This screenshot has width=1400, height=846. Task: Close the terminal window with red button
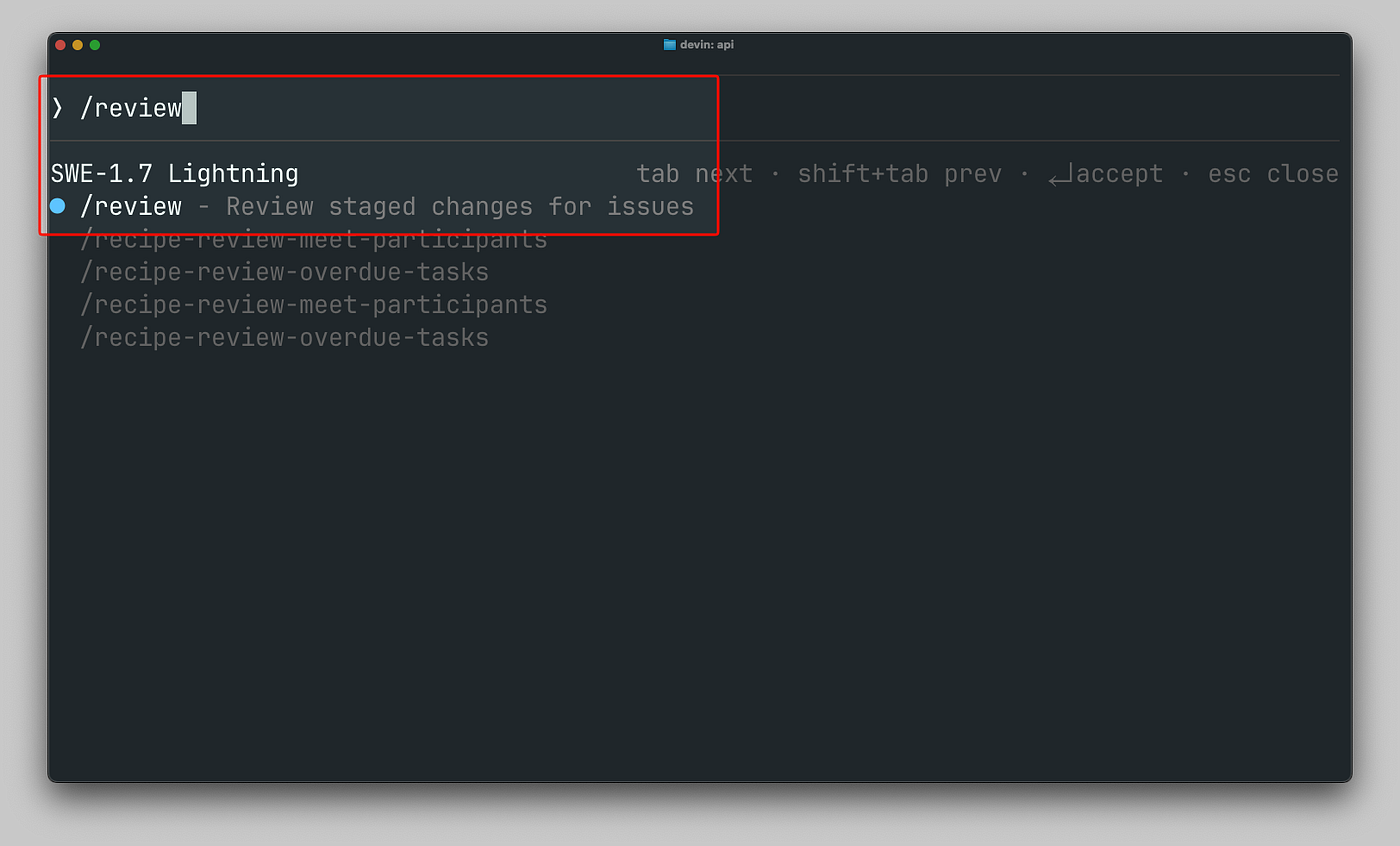tap(61, 45)
